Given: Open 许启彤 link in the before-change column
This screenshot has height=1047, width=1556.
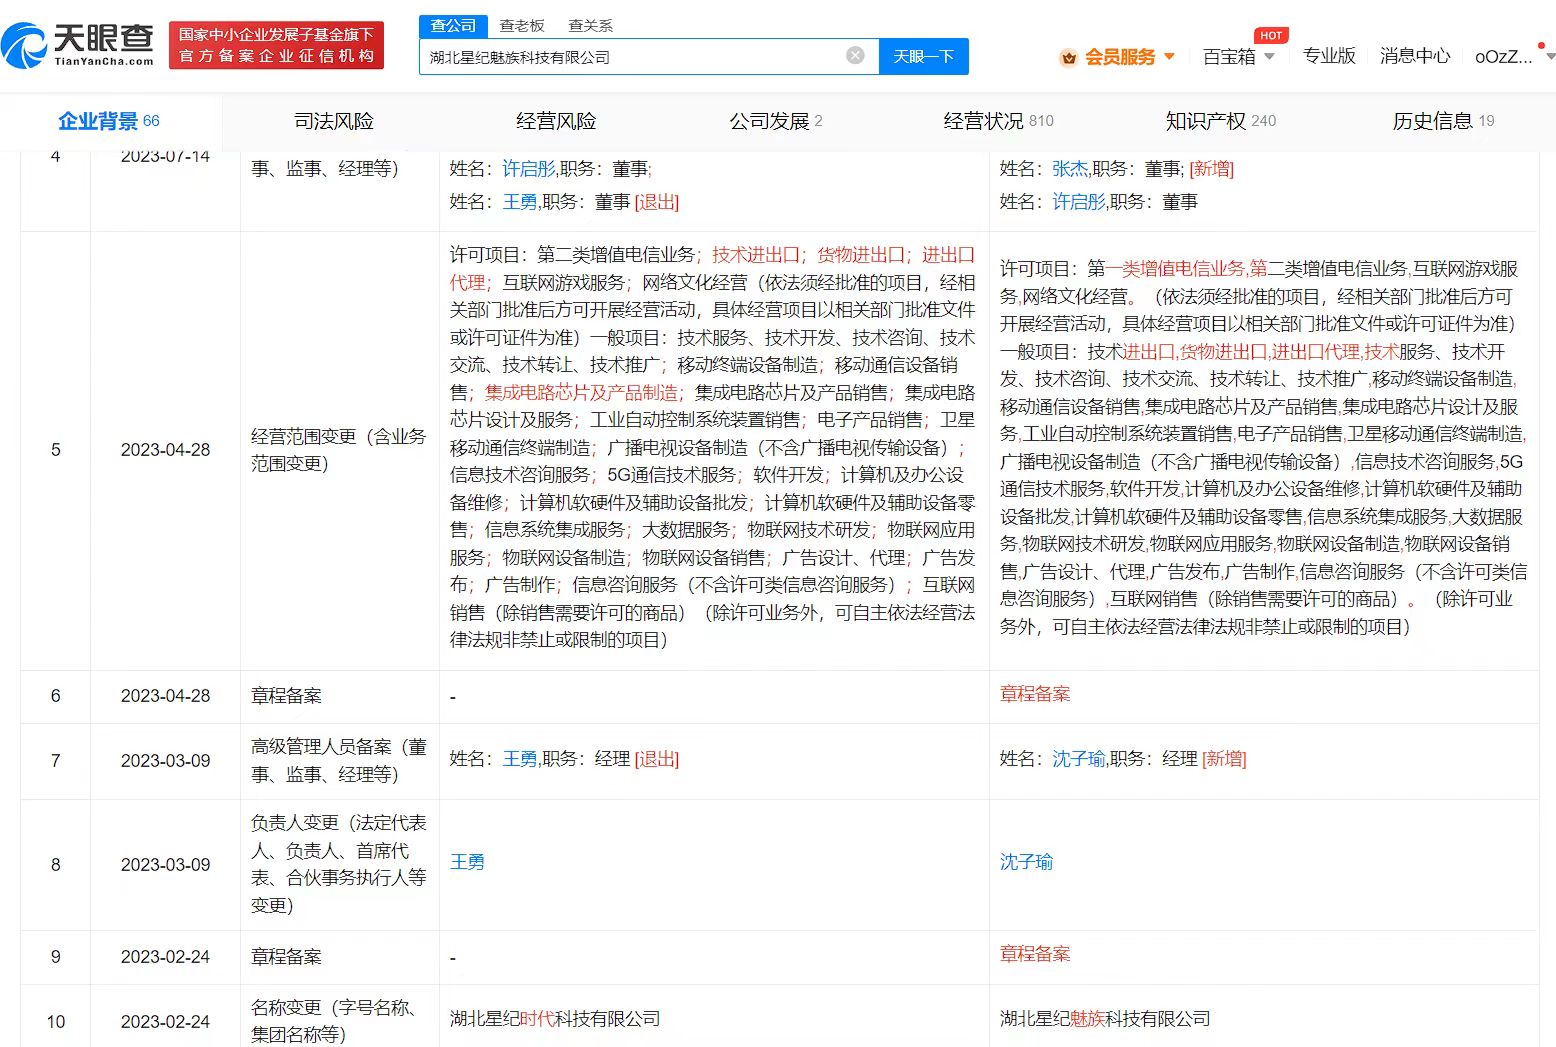Looking at the screenshot, I should tap(529, 169).
